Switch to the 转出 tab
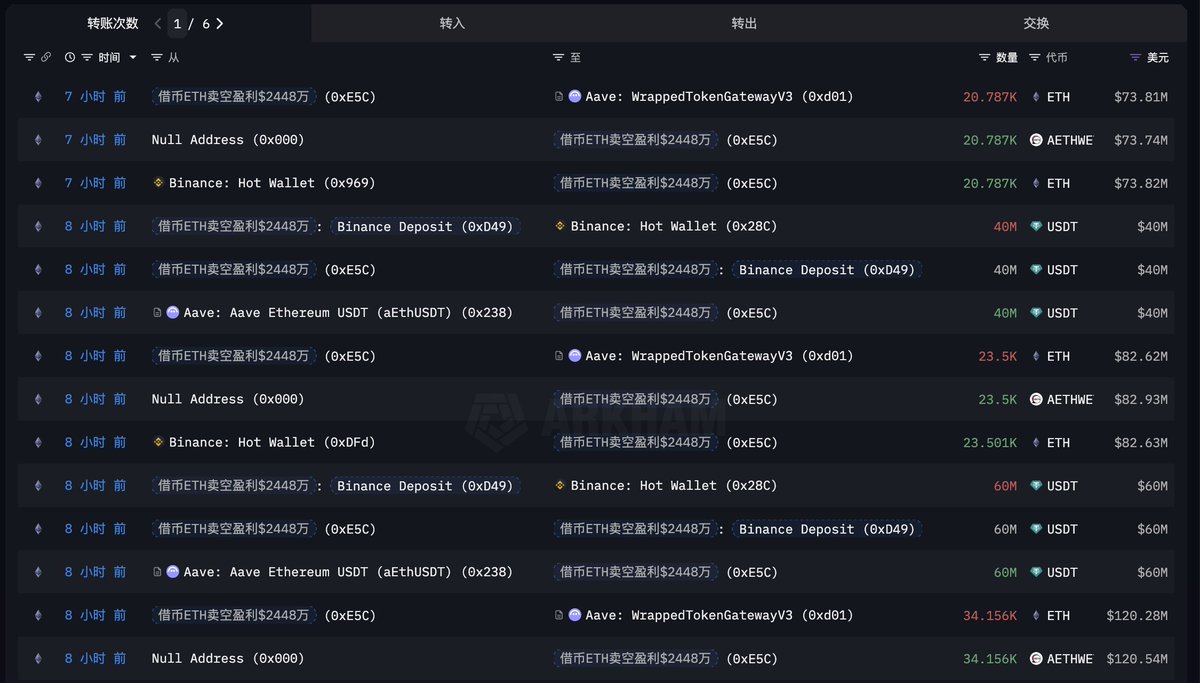 [744, 23]
